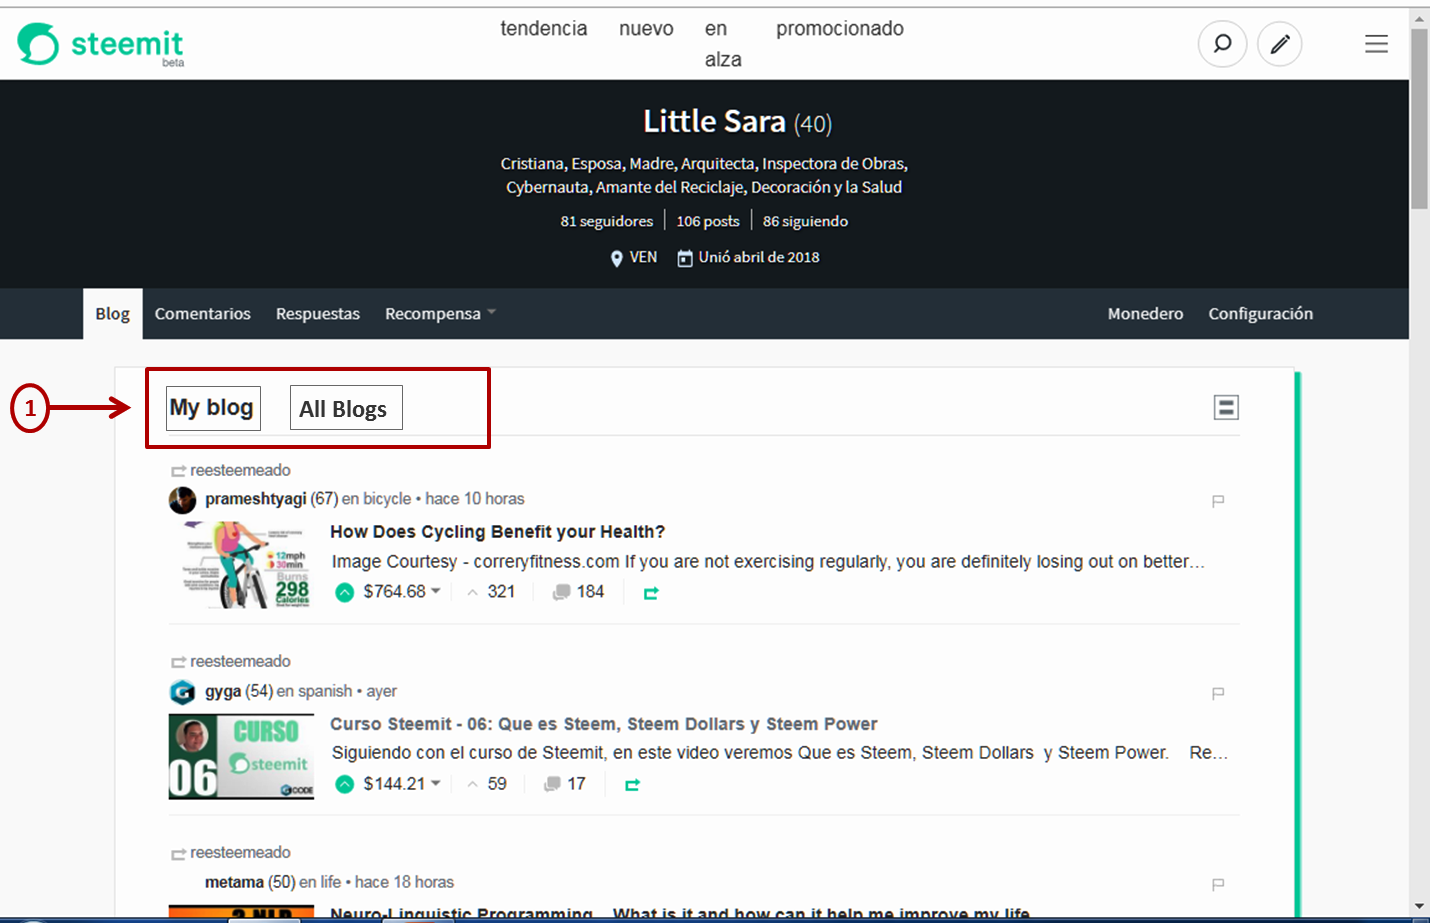The height and width of the screenshot is (923, 1430).
Task: Open gyga's profile link
Action: click(x=223, y=691)
